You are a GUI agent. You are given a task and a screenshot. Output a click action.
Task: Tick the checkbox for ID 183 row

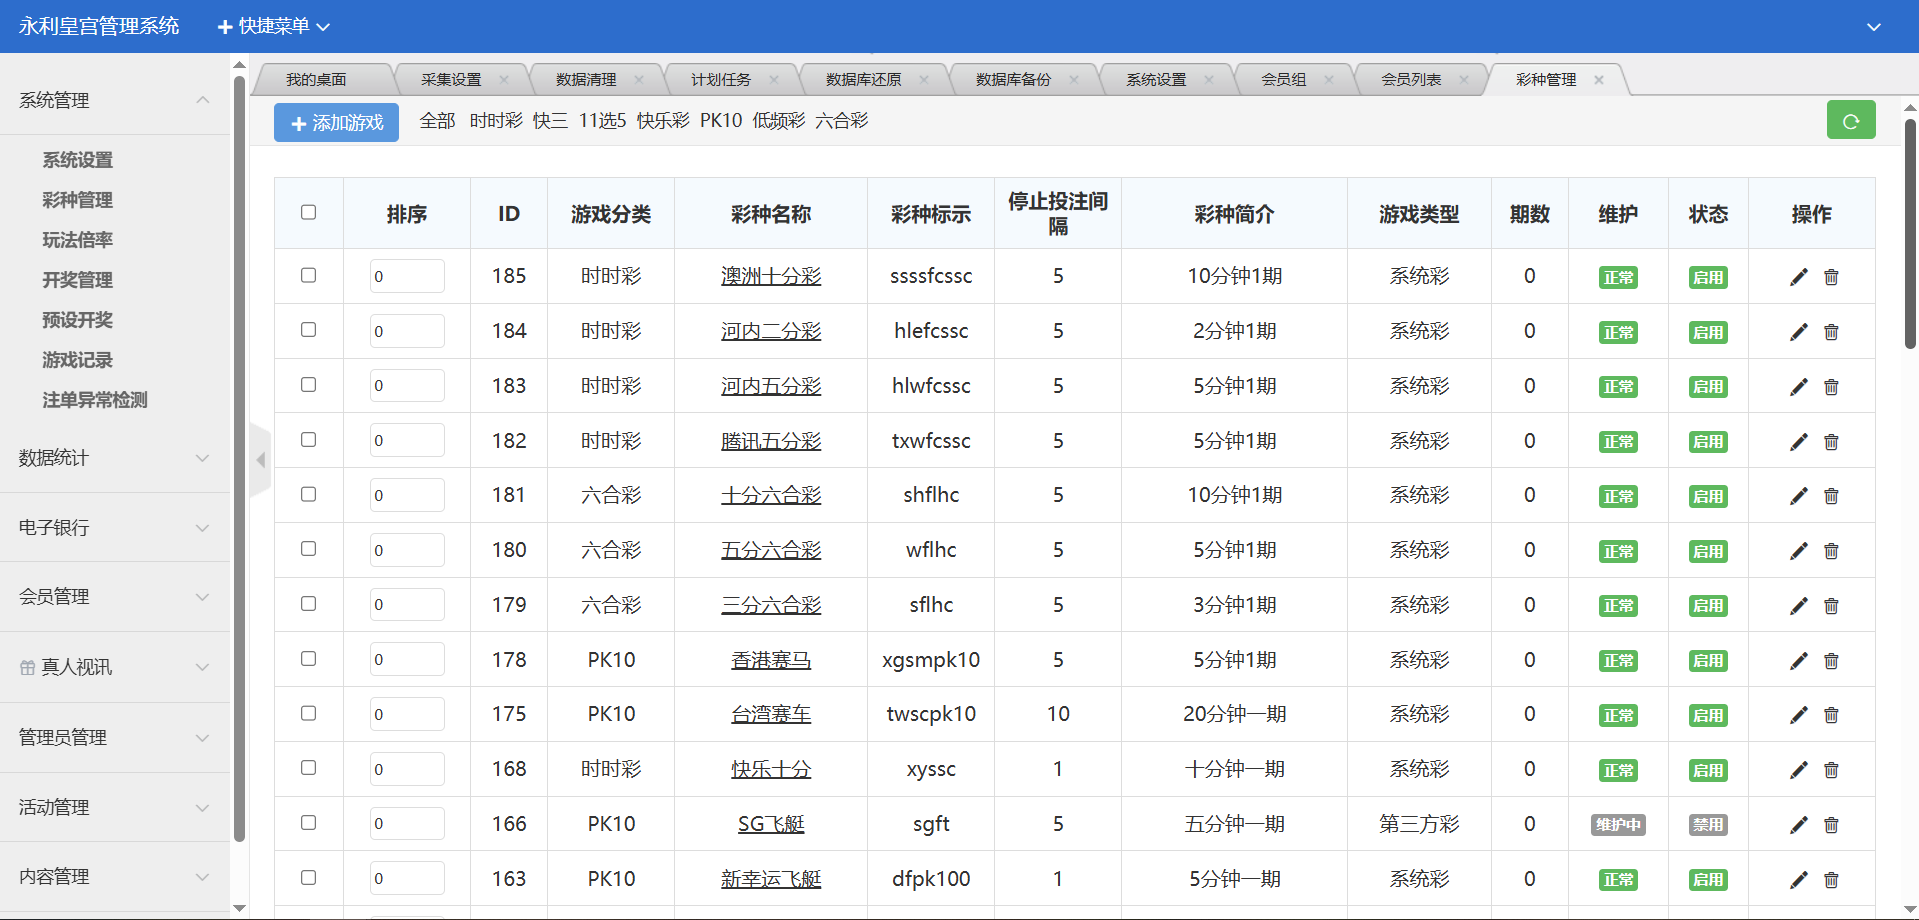pos(308,385)
